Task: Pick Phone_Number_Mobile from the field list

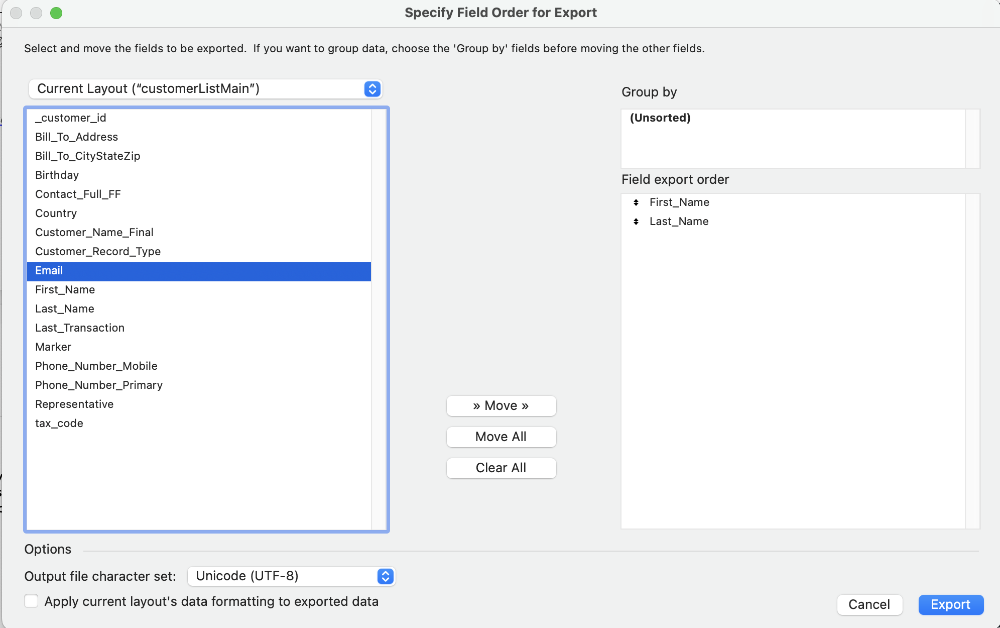Action: 96,366
